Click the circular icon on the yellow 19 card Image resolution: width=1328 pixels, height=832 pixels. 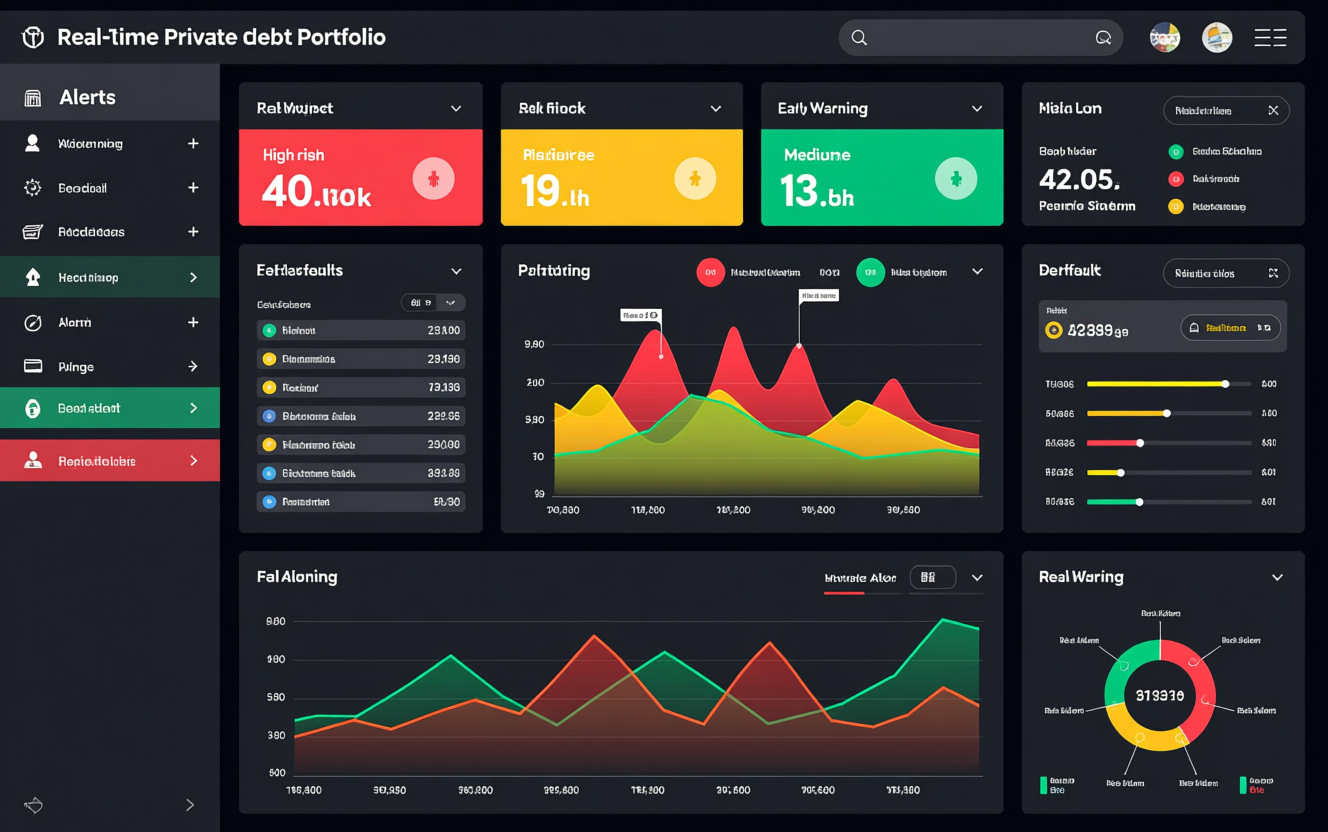695,179
